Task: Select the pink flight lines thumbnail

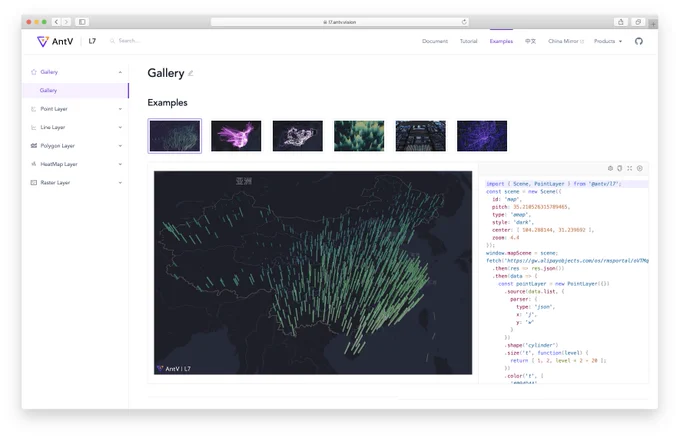Action: click(x=236, y=136)
